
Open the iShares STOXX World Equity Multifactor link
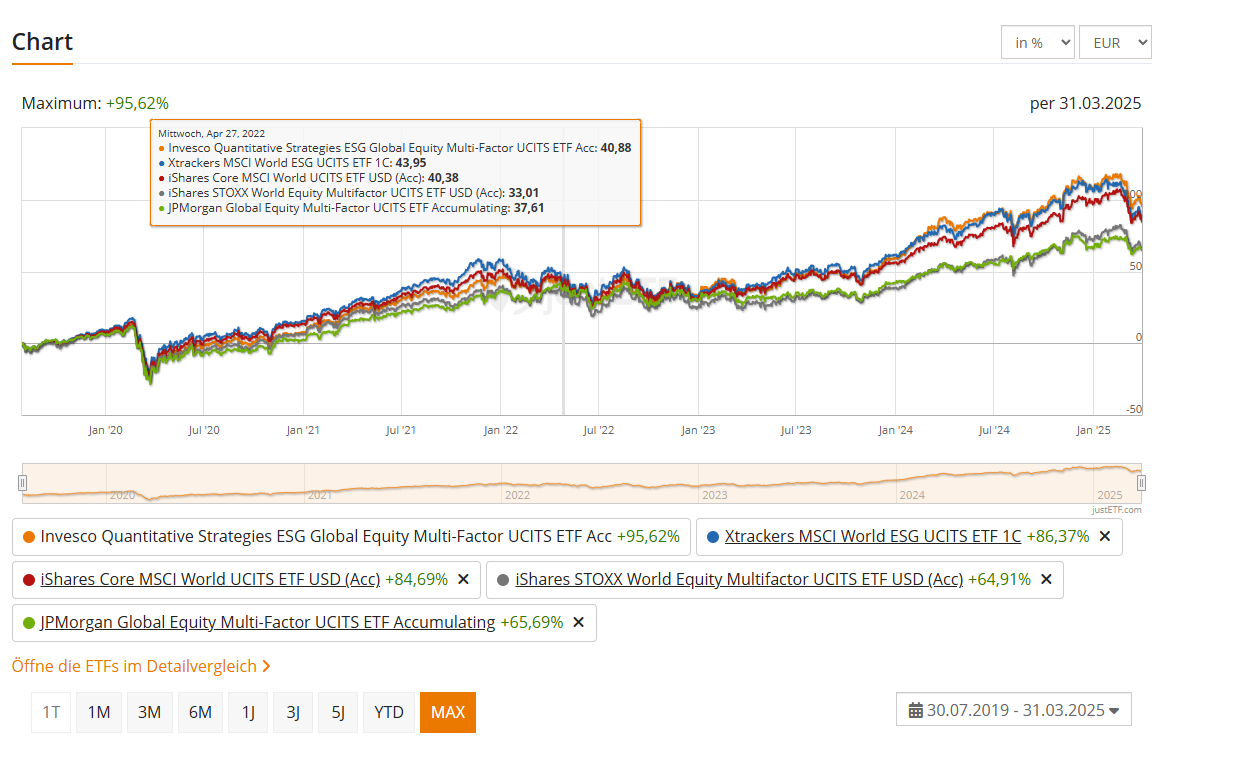click(739, 580)
